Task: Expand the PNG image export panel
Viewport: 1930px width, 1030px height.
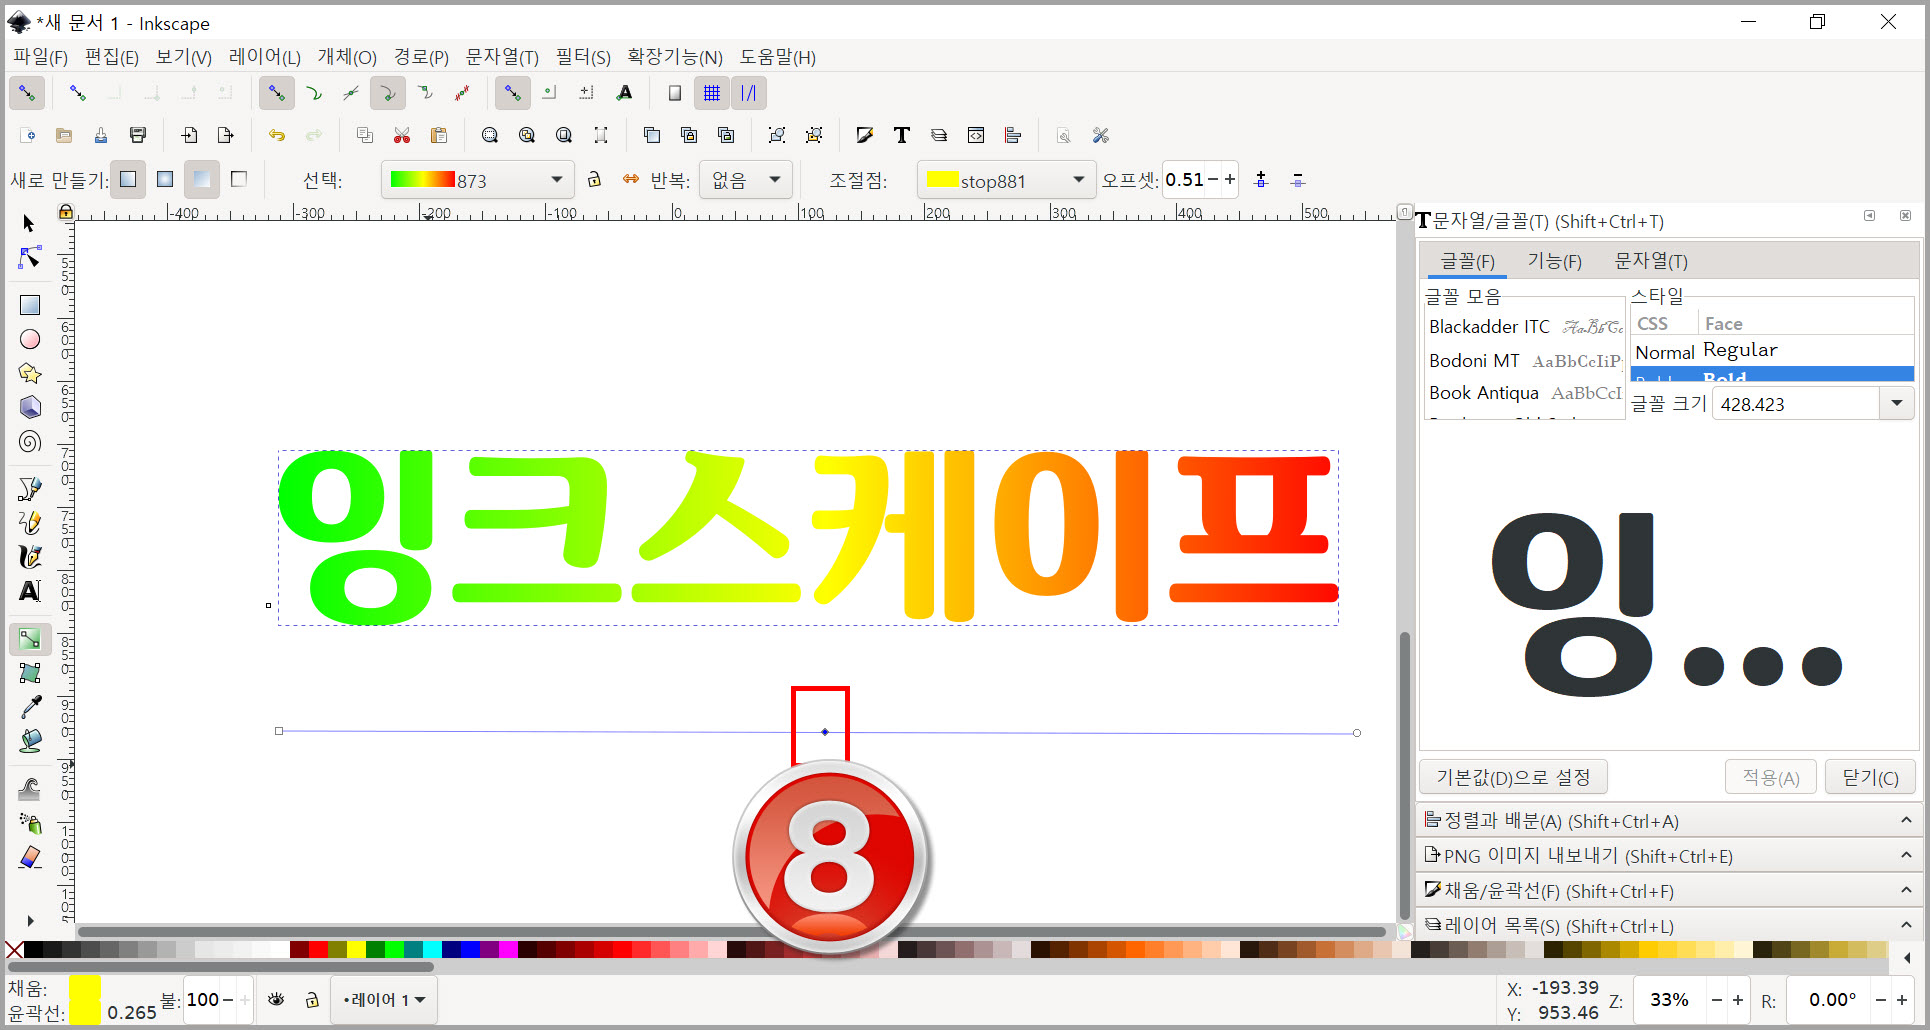Action: coord(1669,856)
